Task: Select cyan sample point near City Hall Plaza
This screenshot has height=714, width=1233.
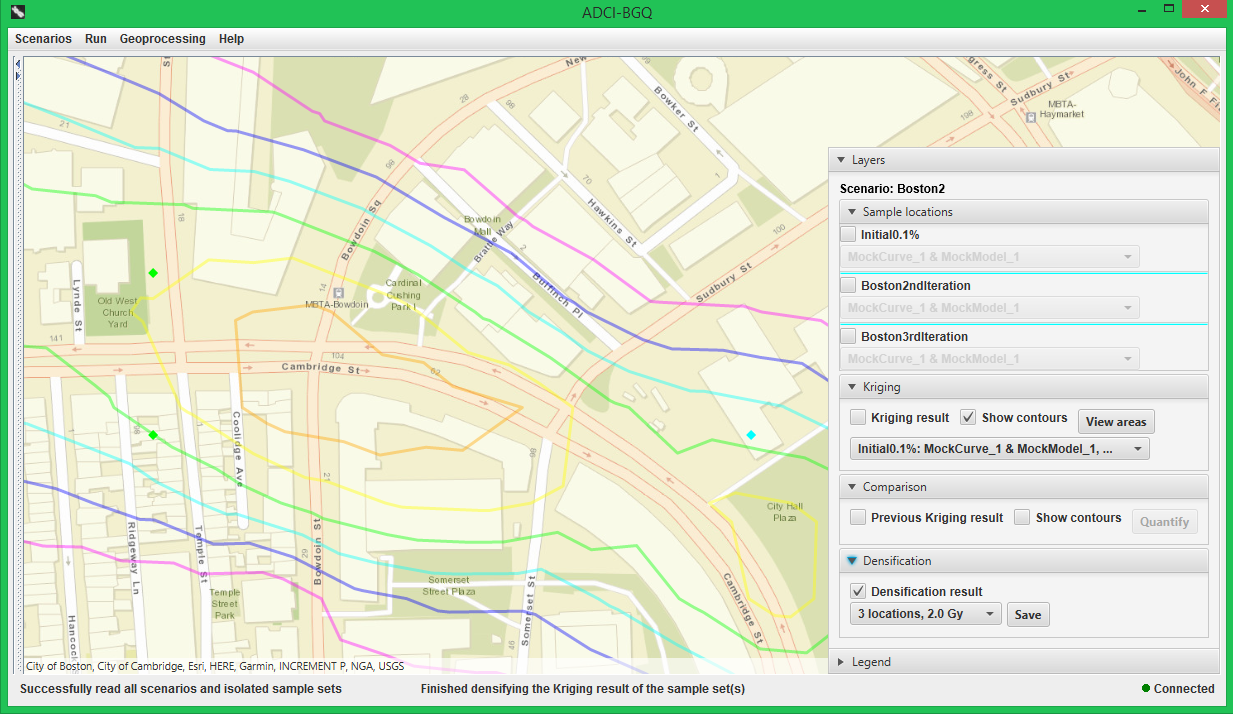Action: click(751, 434)
